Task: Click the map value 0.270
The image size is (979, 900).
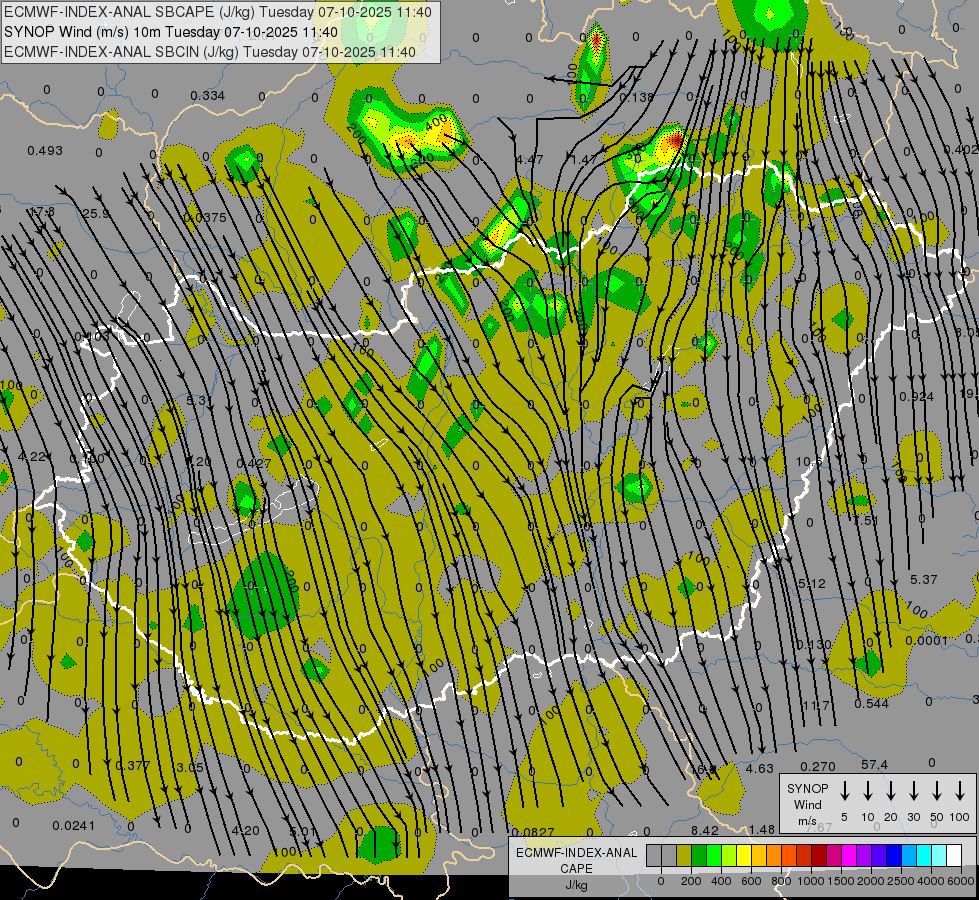Action: point(818,766)
